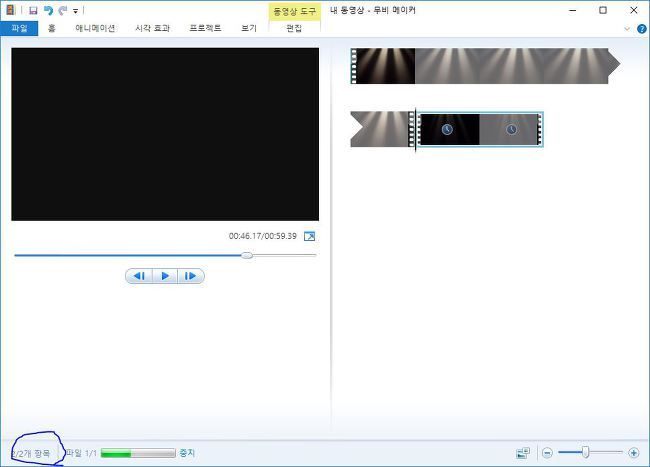Zoom out the timeline with minus button
This screenshot has width=650, height=467.
point(547,453)
